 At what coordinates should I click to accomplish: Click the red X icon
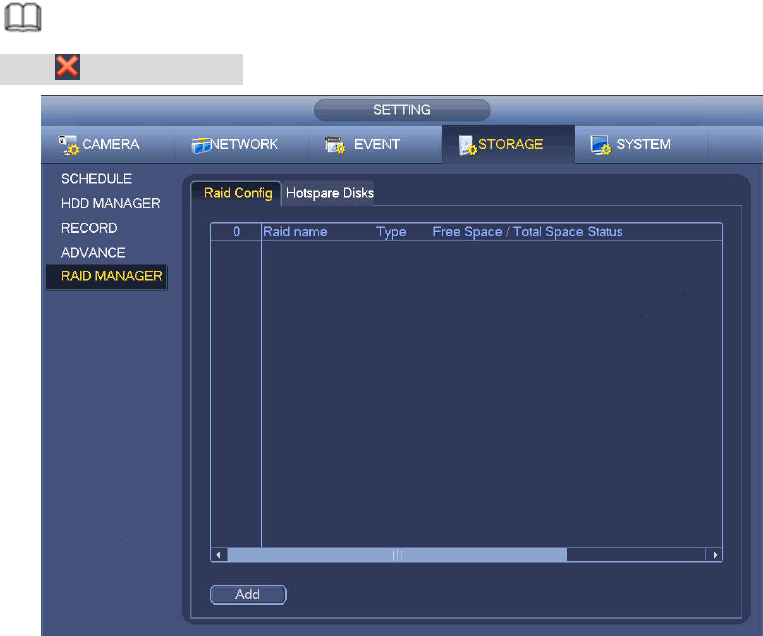(x=67, y=67)
